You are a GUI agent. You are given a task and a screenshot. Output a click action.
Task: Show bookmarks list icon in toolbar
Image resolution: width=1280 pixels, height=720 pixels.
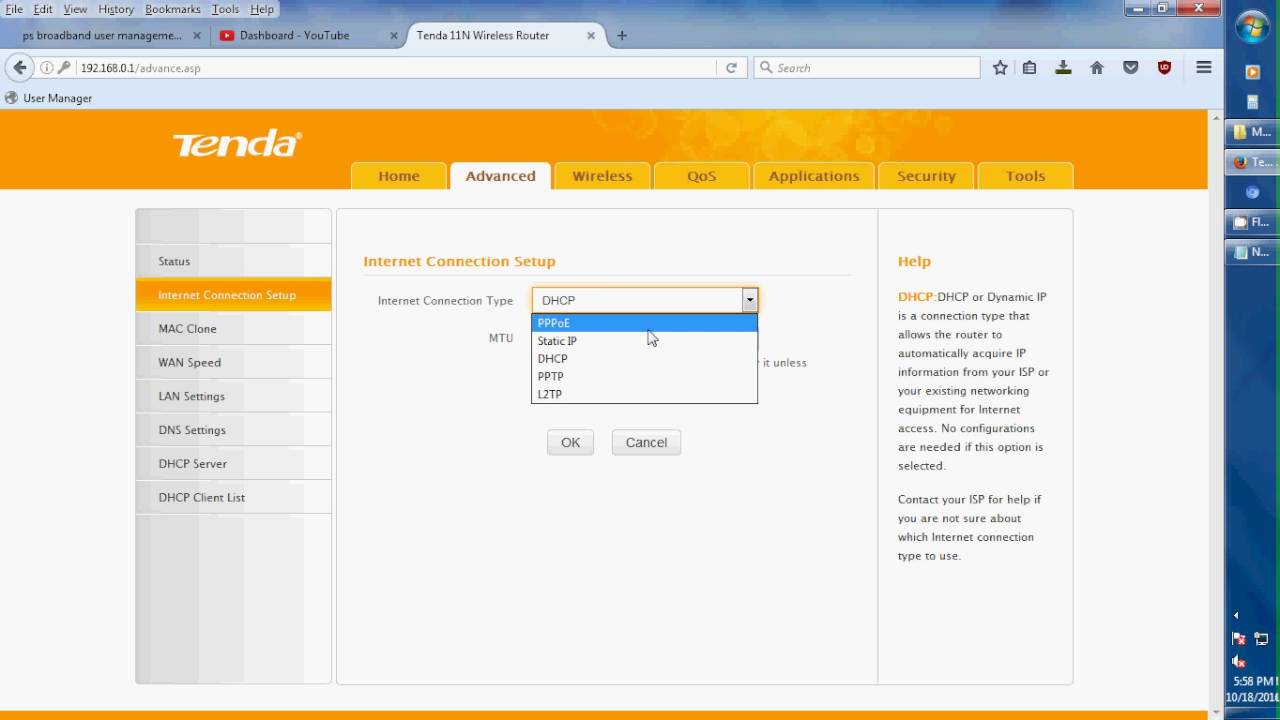coord(1029,68)
